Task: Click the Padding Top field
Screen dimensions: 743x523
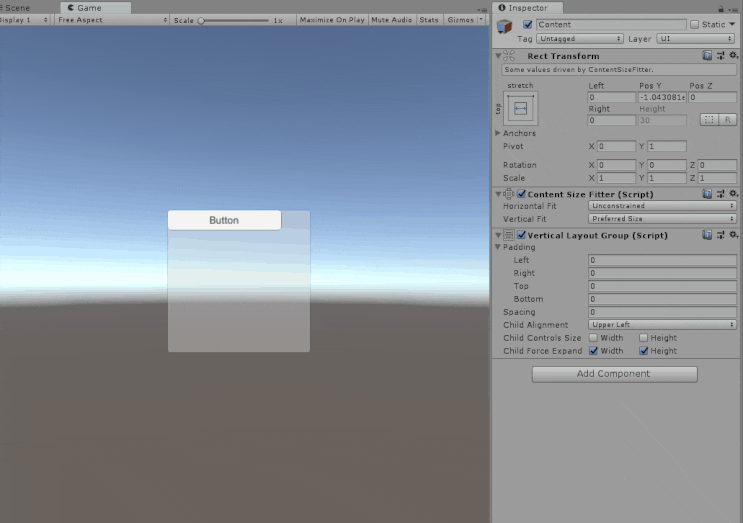Action: [x=662, y=286]
